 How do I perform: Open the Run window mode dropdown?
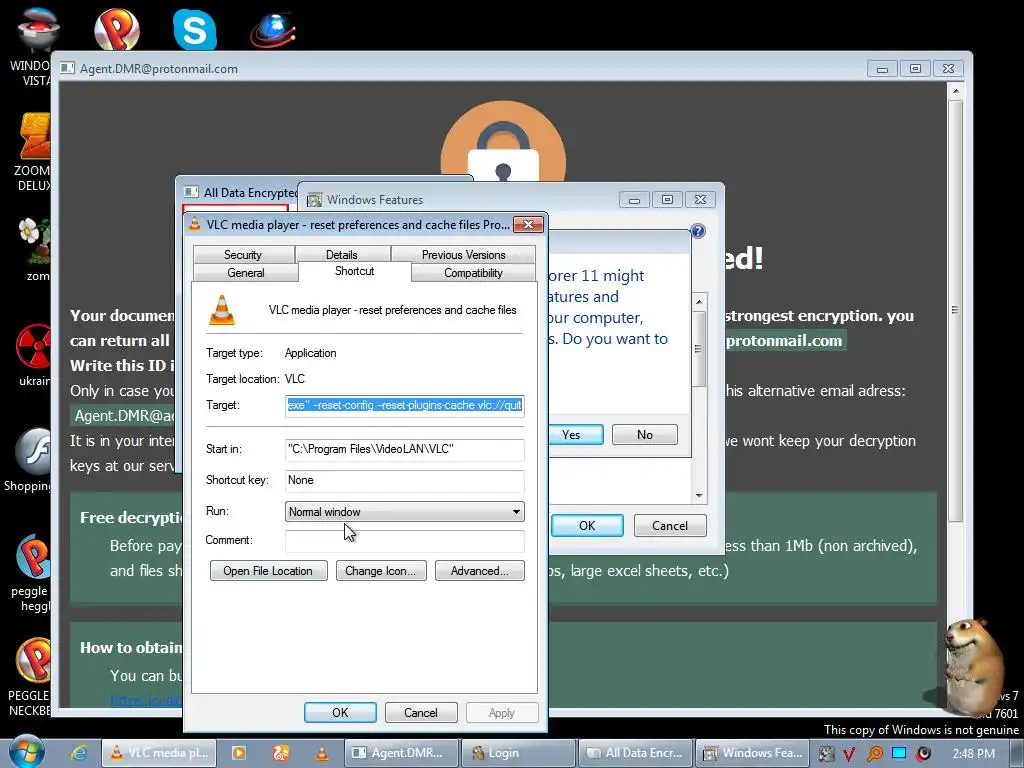(x=404, y=511)
